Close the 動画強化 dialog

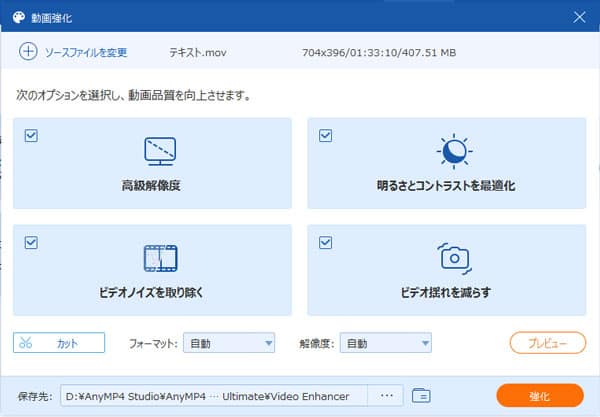tap(579, 17)
